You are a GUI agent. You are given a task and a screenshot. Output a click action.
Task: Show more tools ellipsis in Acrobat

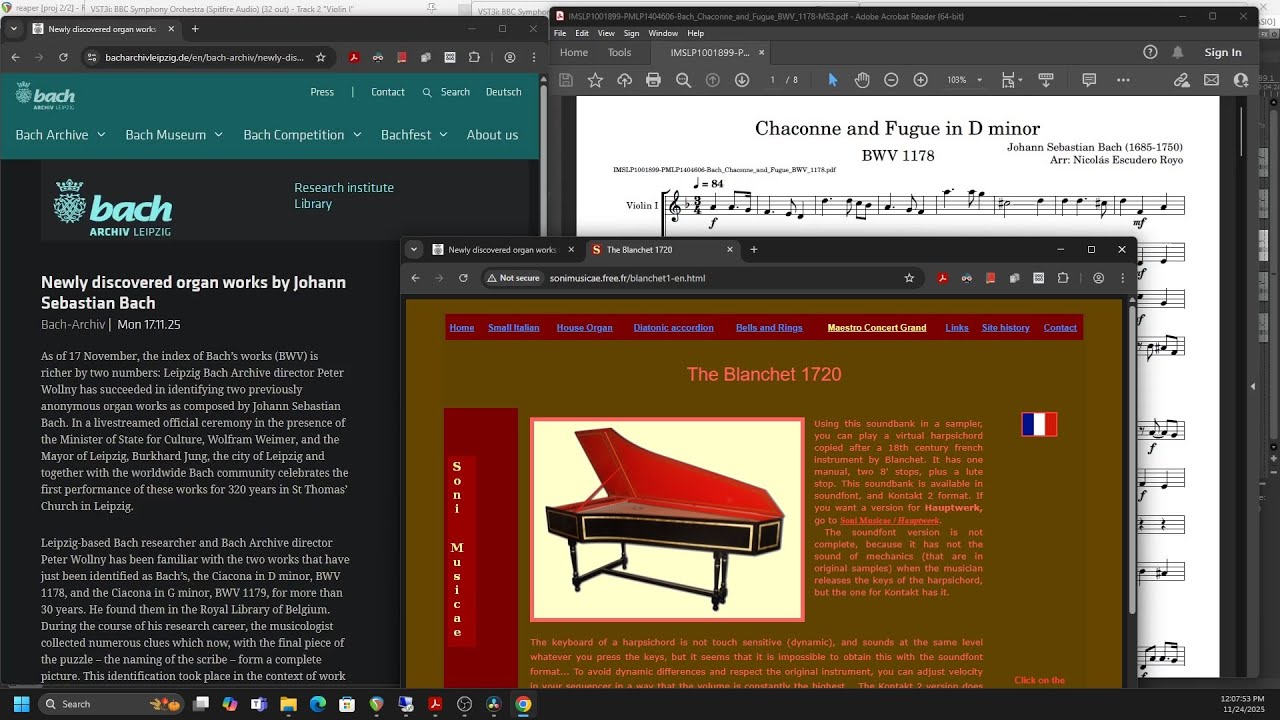click(x=1123, y=80)
